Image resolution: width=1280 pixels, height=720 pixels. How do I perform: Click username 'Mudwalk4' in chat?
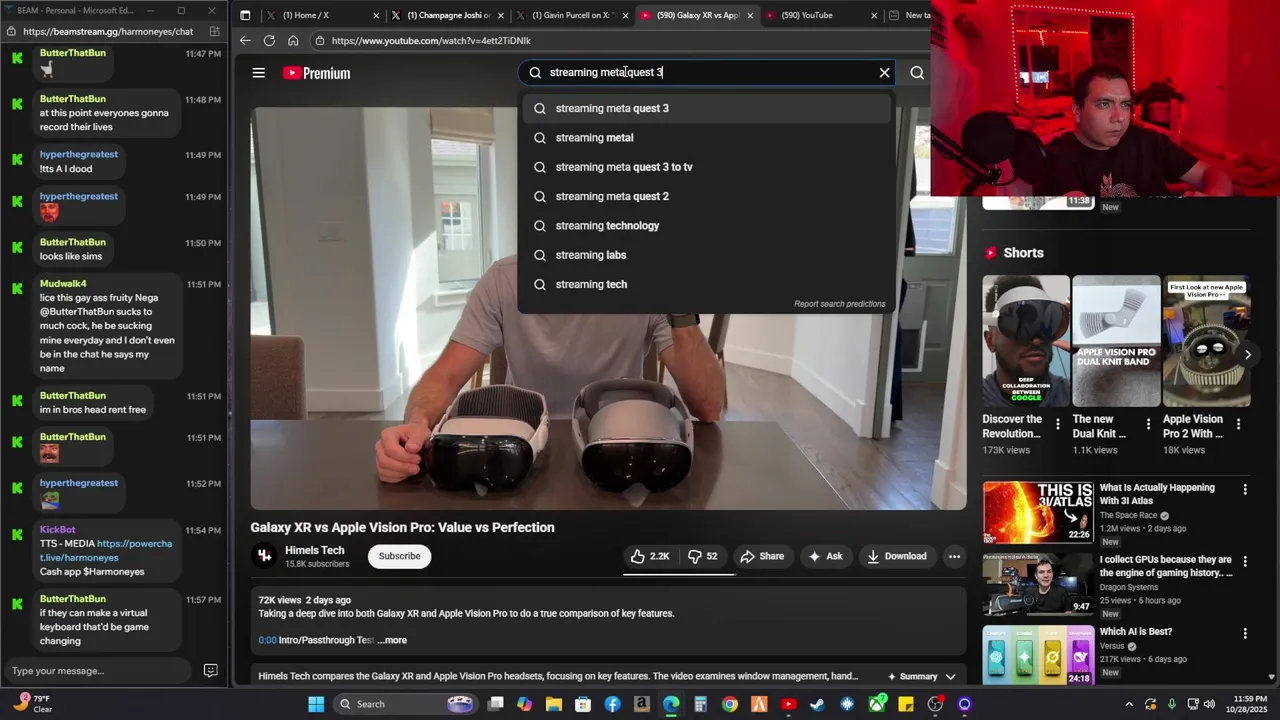63,284
